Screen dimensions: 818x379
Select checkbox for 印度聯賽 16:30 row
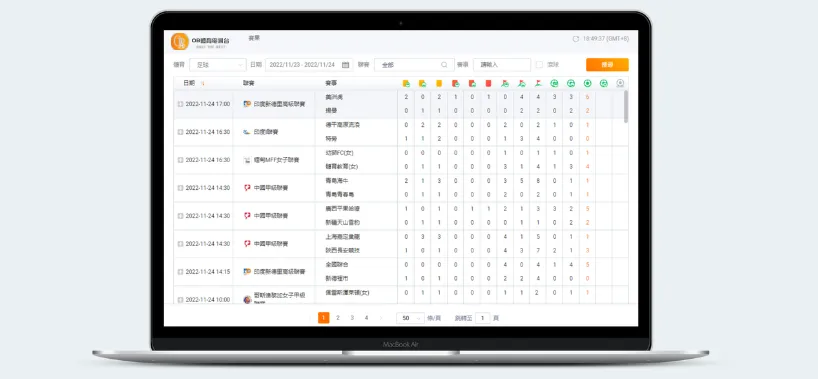pyautogui.click(x=181, y=132)
